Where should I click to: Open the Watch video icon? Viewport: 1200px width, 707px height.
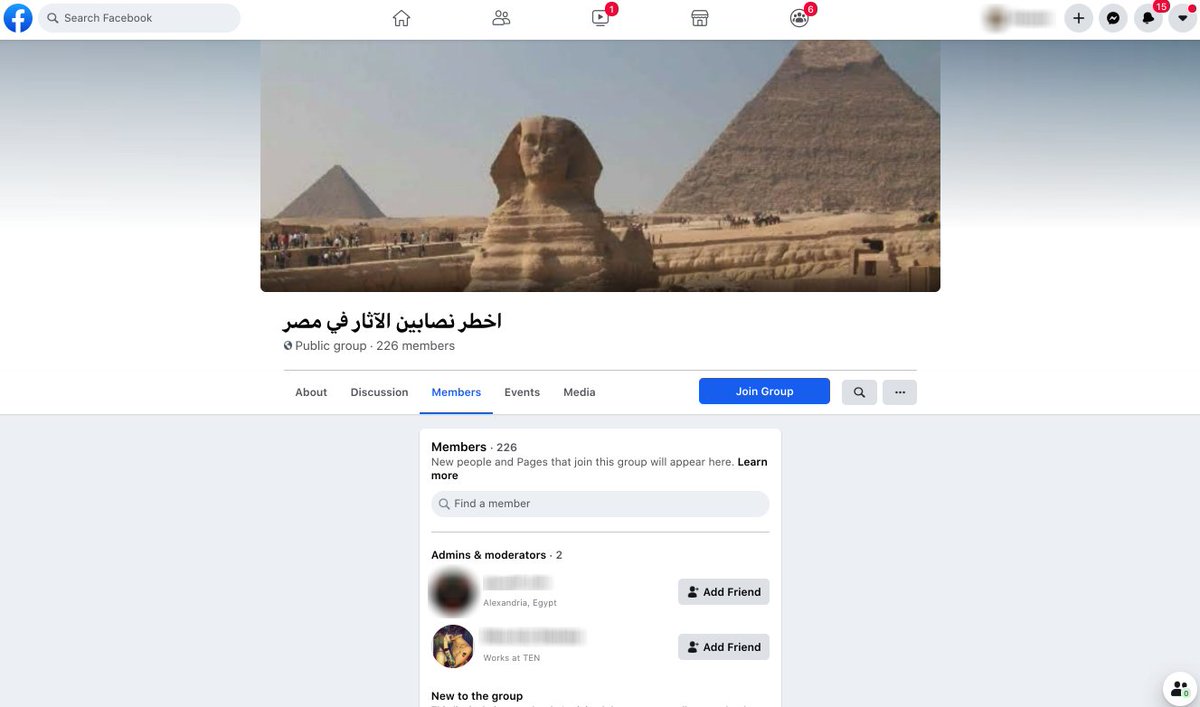600,18
